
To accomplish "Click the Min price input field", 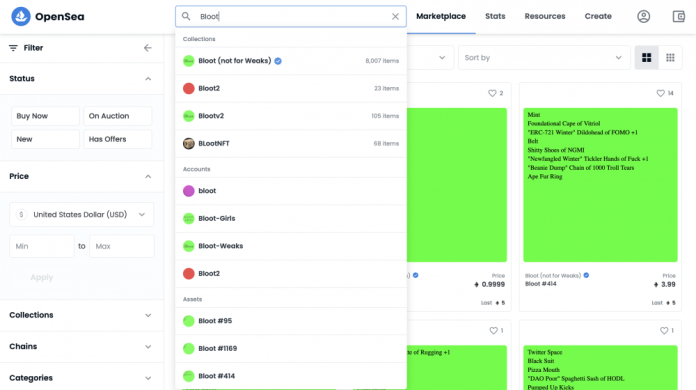I will pyautogui.click(x=42, y=246).
